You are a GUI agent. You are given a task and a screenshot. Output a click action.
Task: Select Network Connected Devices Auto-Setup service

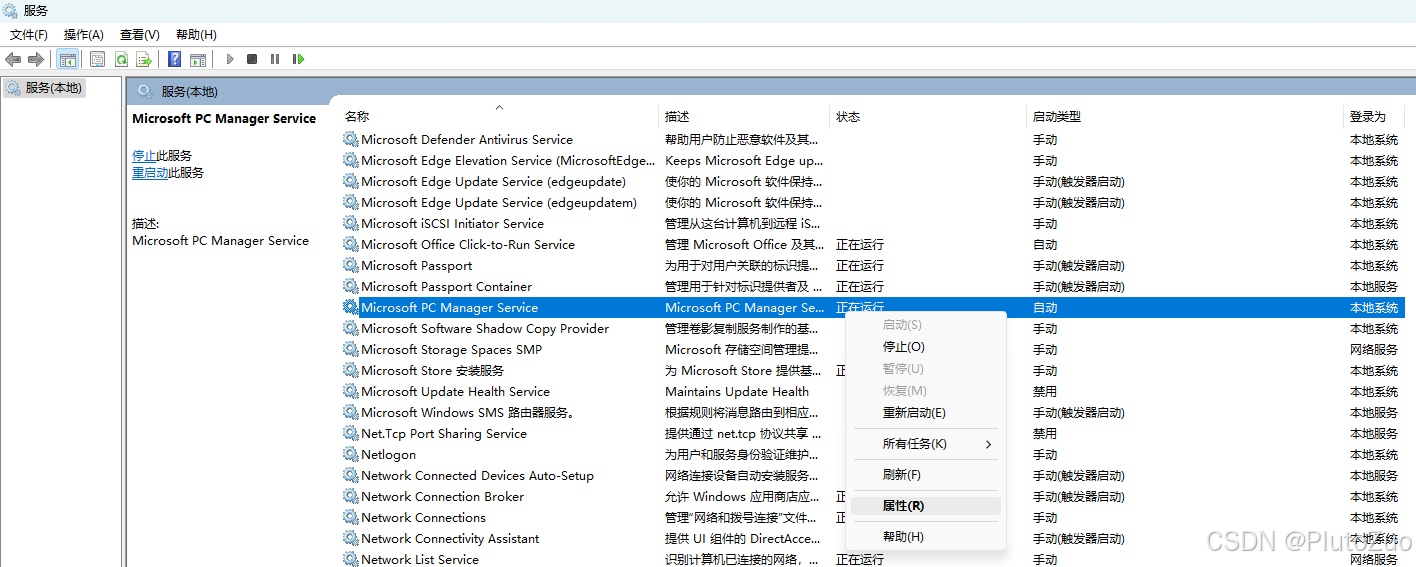[872, 475]
